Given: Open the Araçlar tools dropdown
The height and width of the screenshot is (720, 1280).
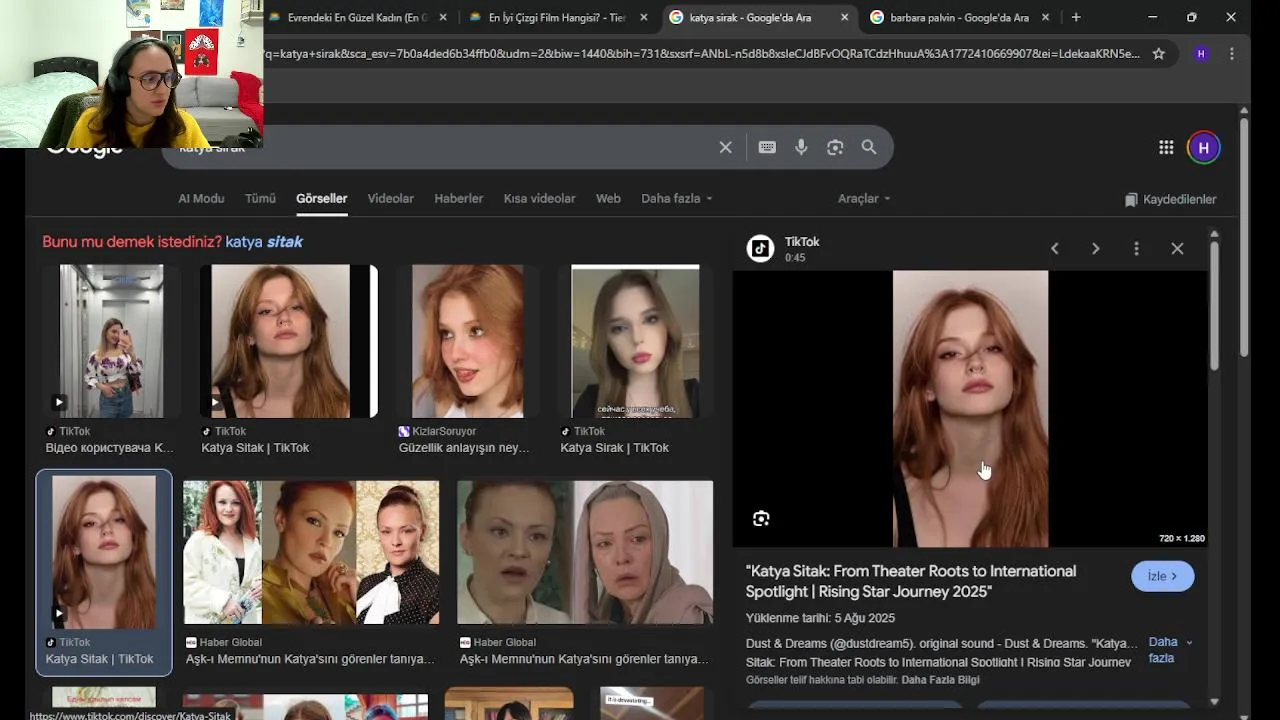Looking at the screenshot, I should click(x=864, y=198).
